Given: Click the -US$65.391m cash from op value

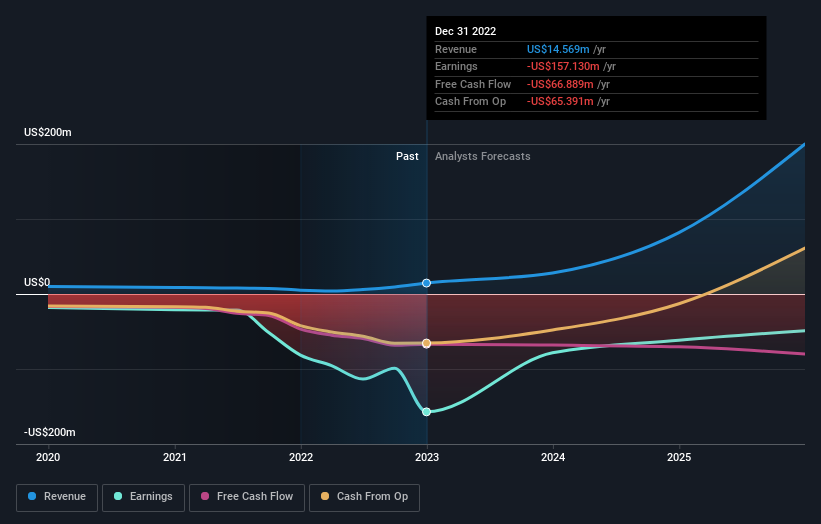Looking at the screenshot, I should (560, 102).
